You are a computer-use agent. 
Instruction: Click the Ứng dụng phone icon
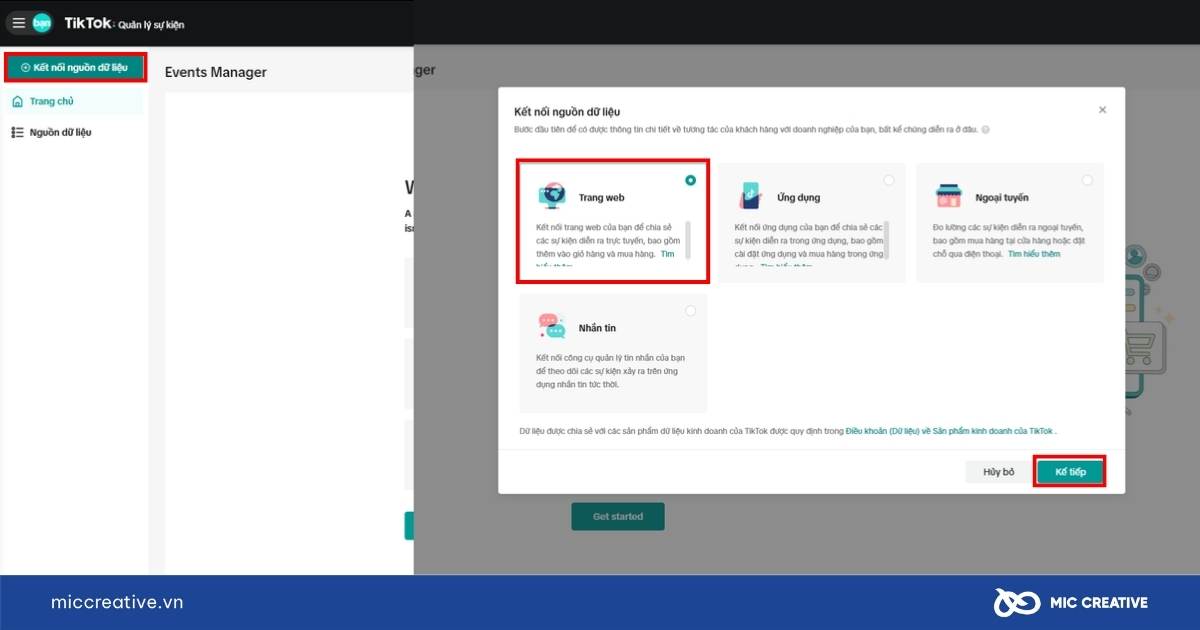click(750, 196)
